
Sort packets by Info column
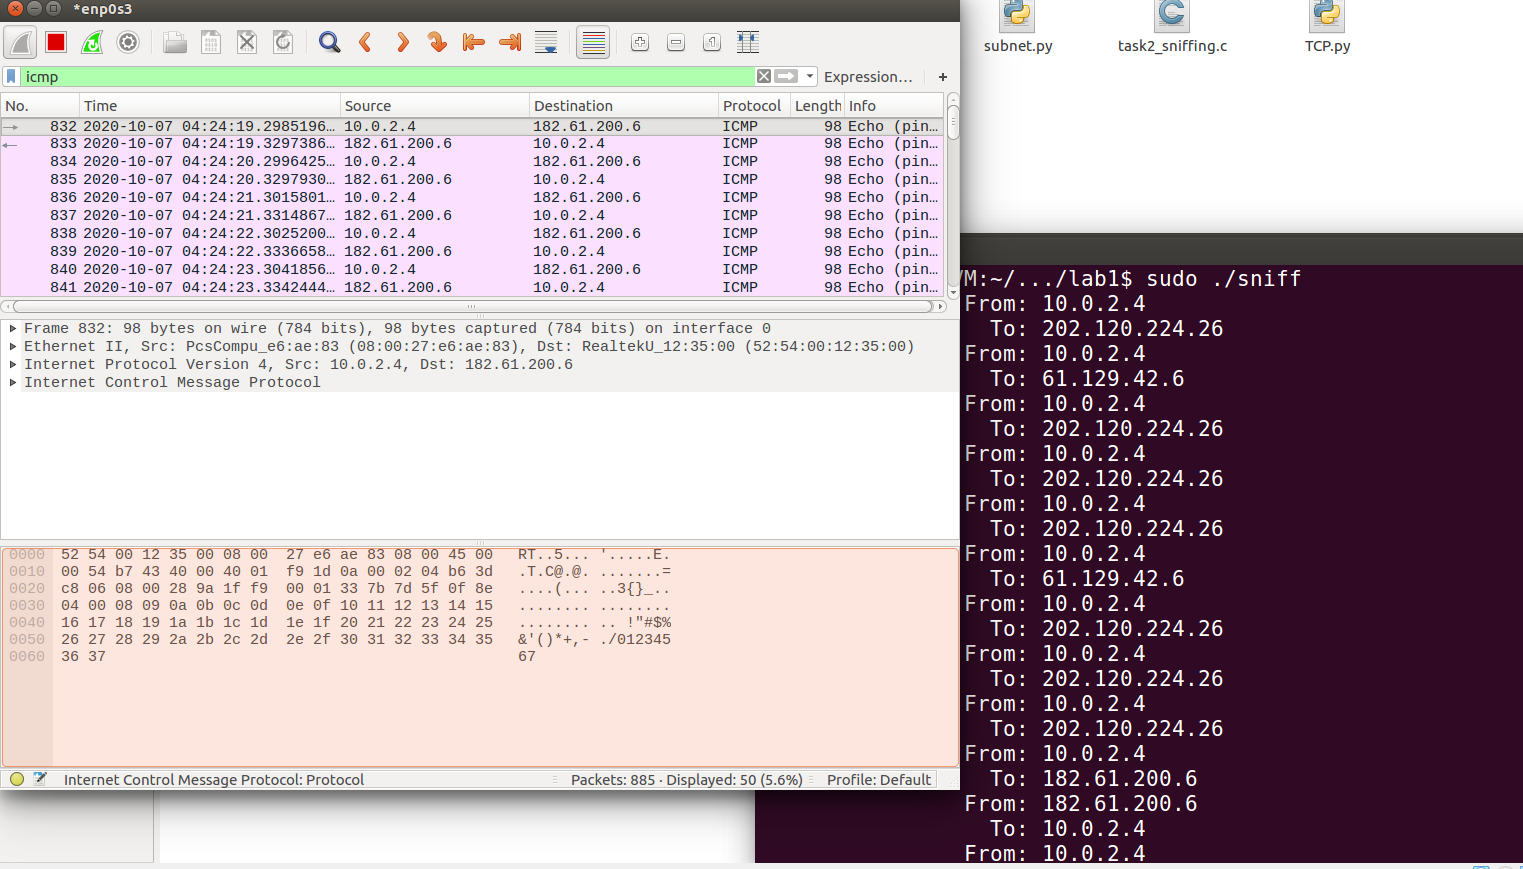pos(894,105)
